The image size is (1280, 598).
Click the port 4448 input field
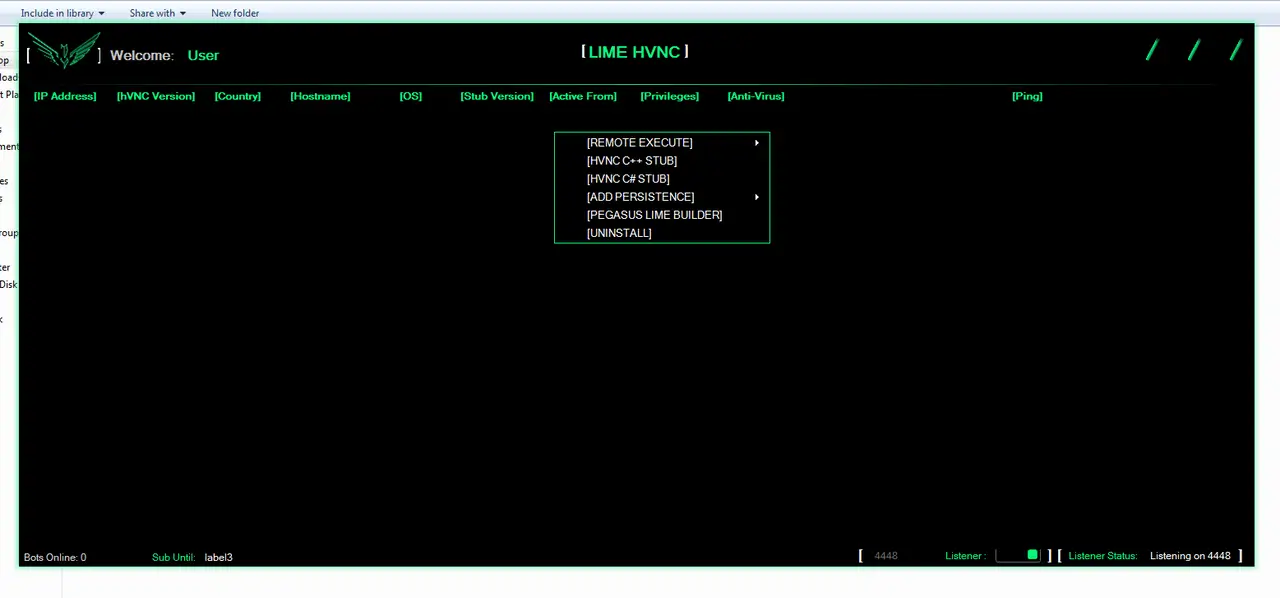886,555
